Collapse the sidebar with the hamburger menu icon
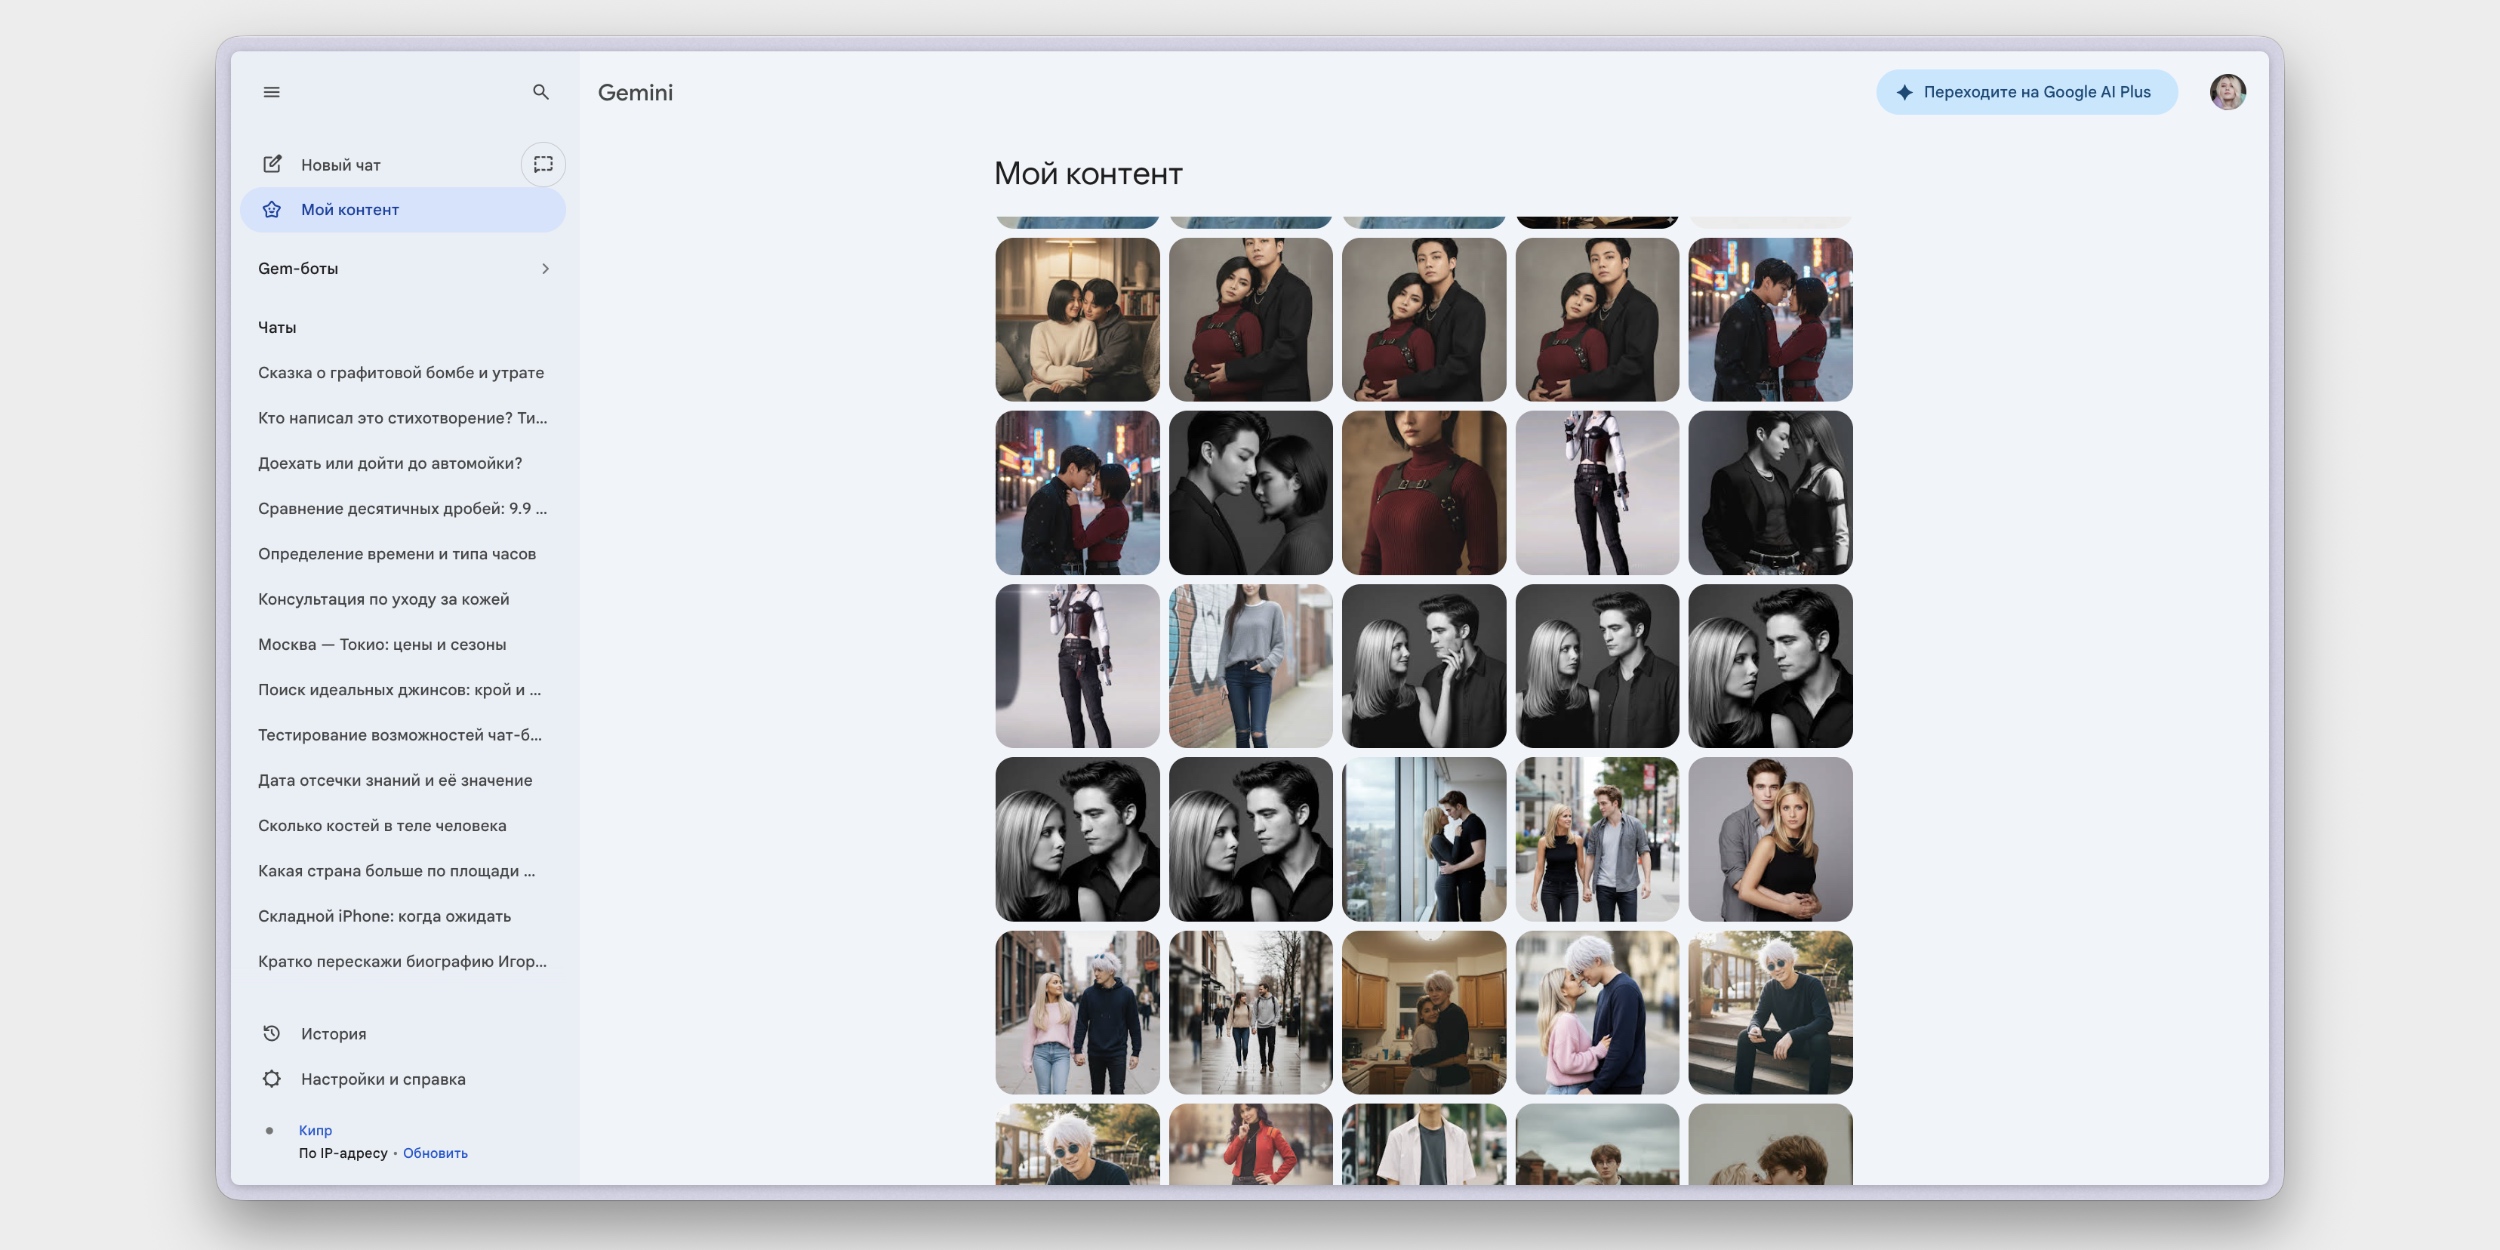Viewport: 2500px width, 1250px height. (x=271, y=92)
